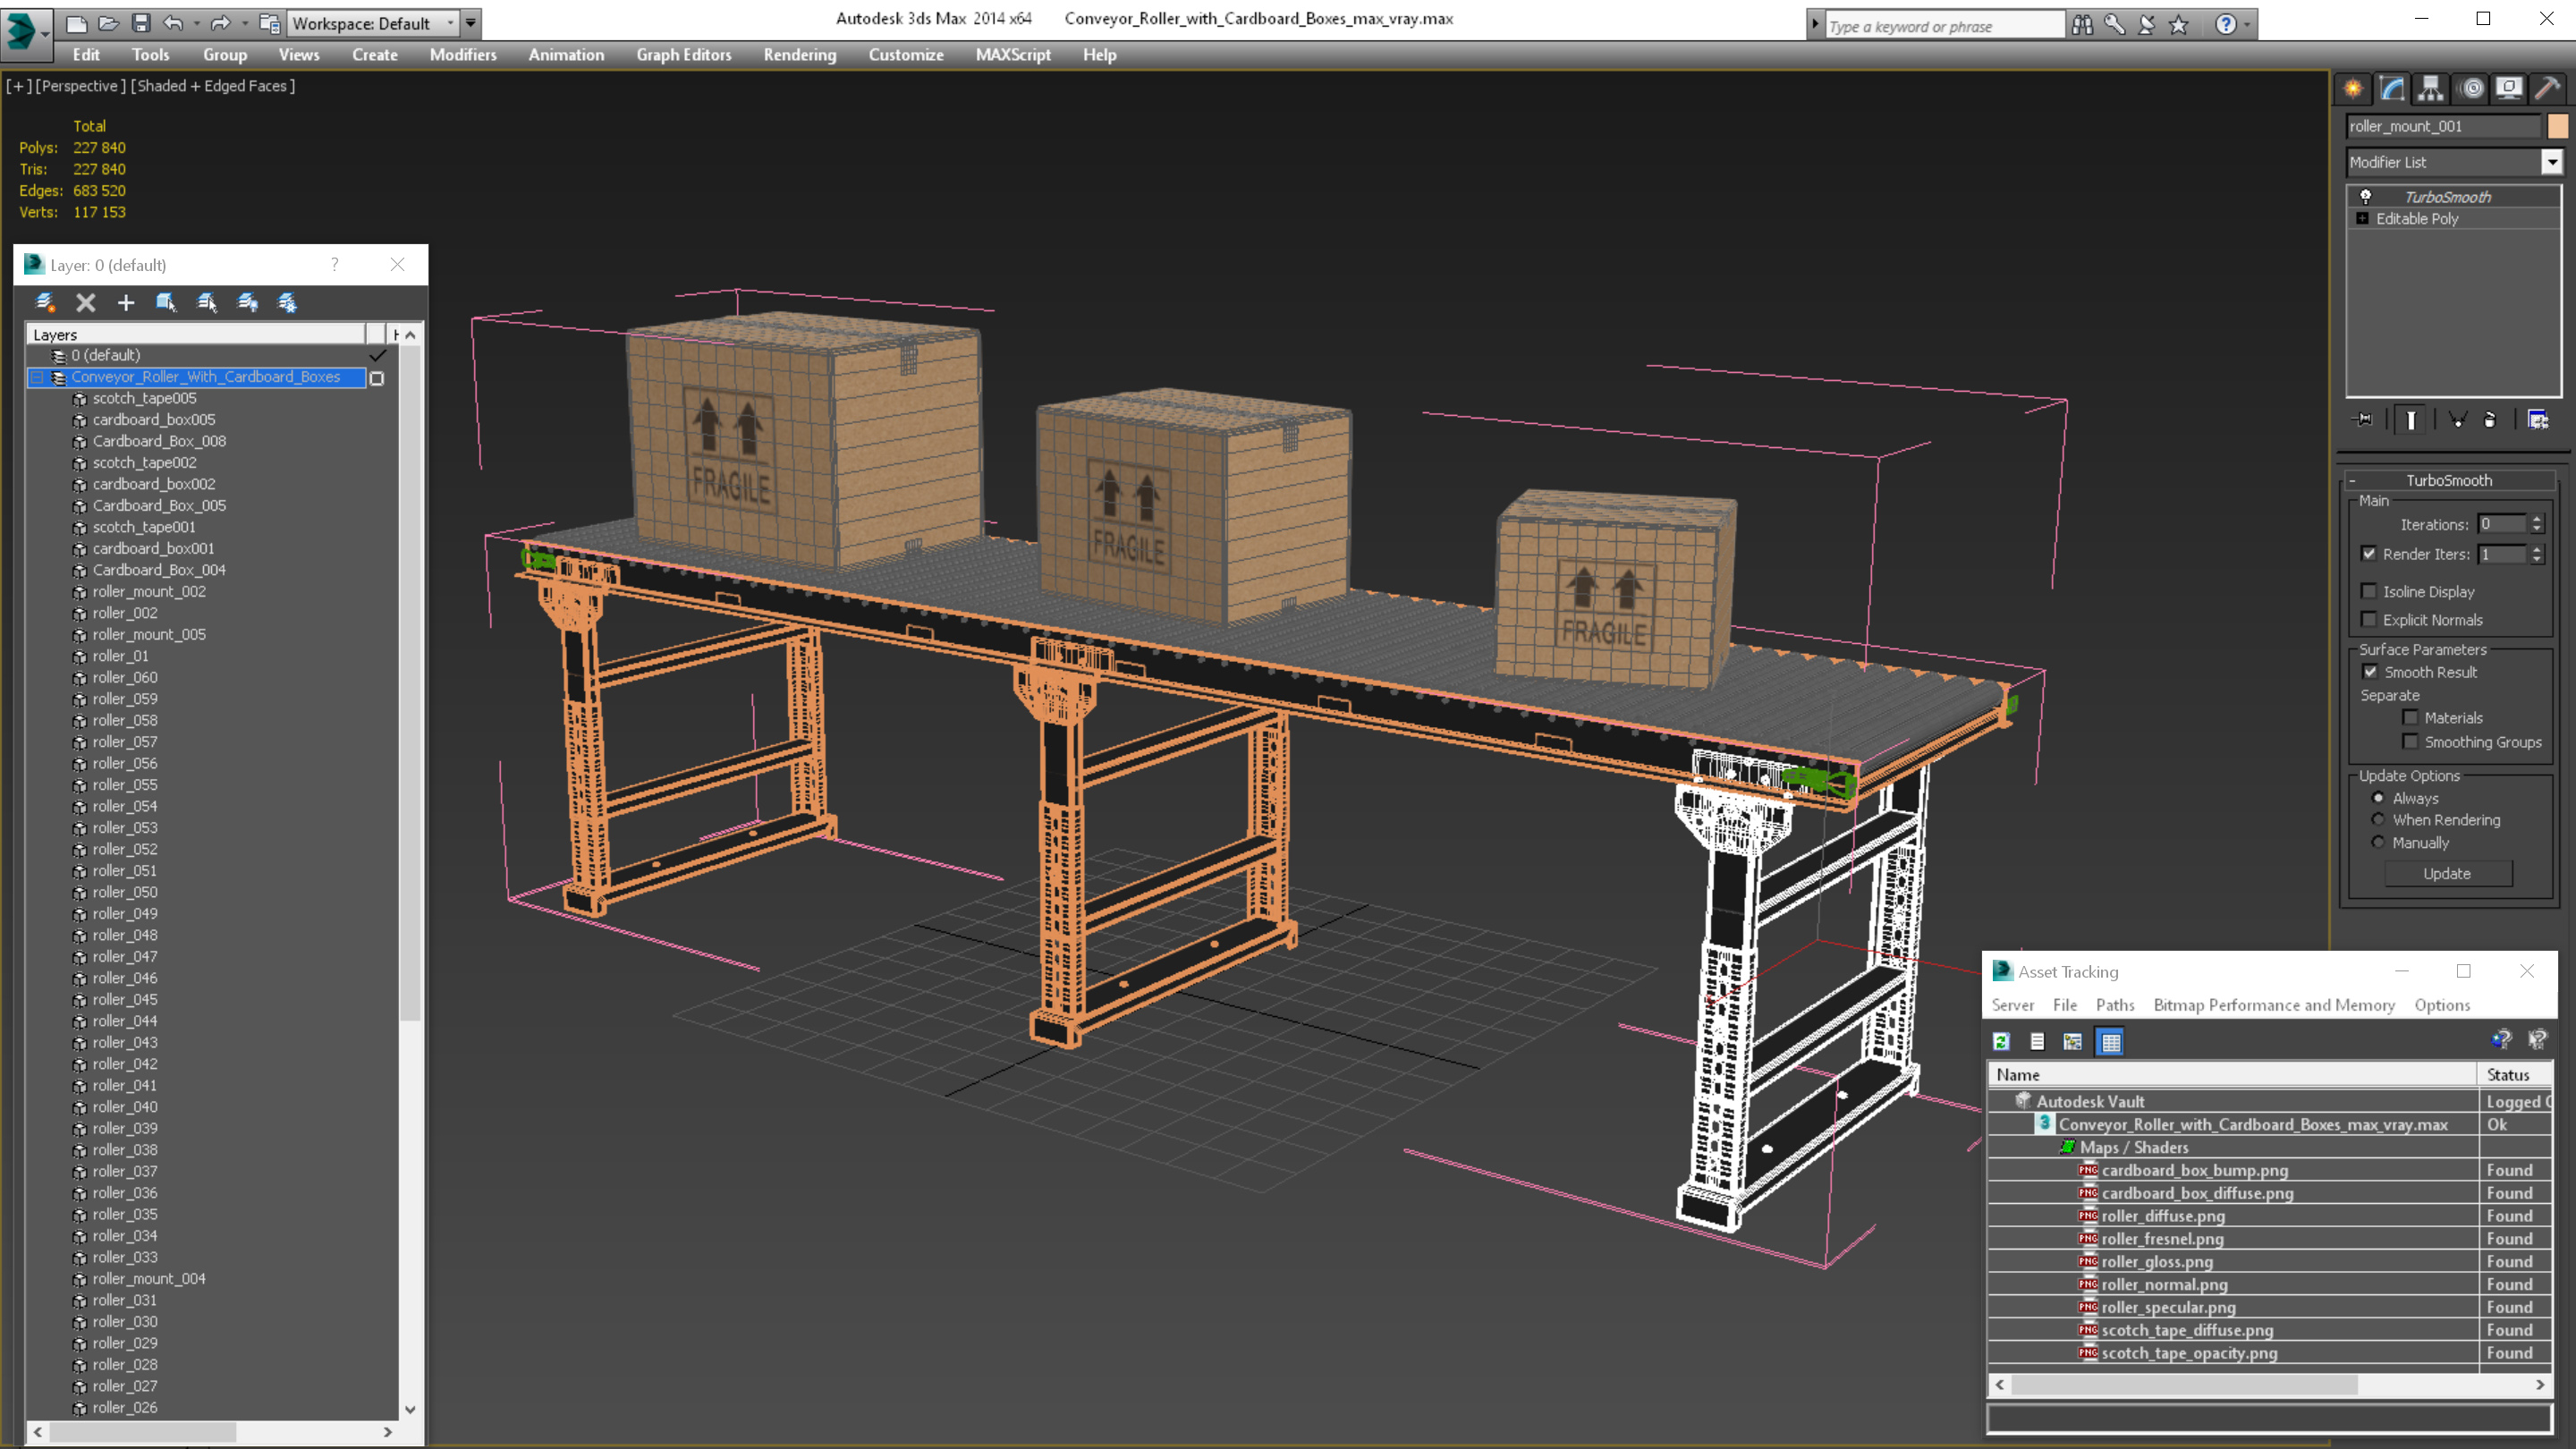
Task: Click the Save File icon in title bar
Action: click(x=141, y=23)
